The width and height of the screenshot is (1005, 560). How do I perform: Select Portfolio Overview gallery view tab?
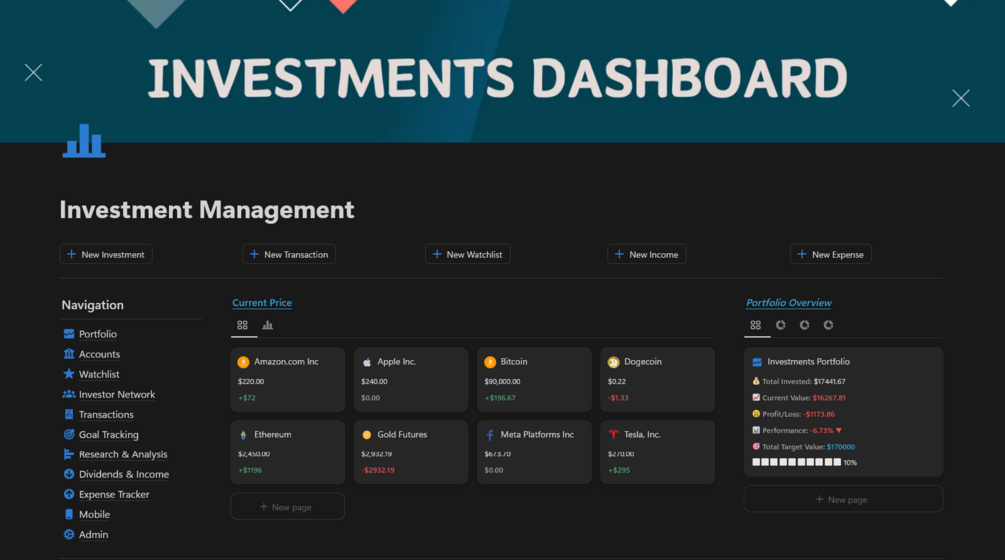756,325
